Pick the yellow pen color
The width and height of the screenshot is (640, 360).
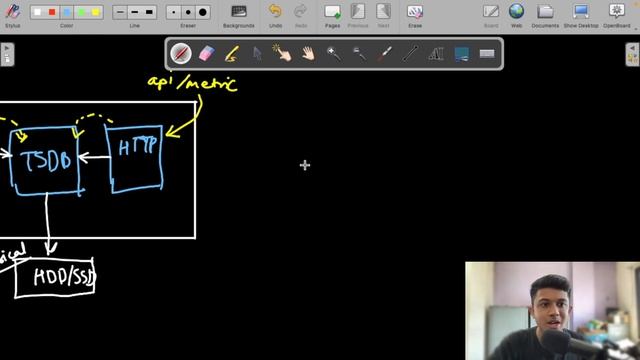pos(96,12)
